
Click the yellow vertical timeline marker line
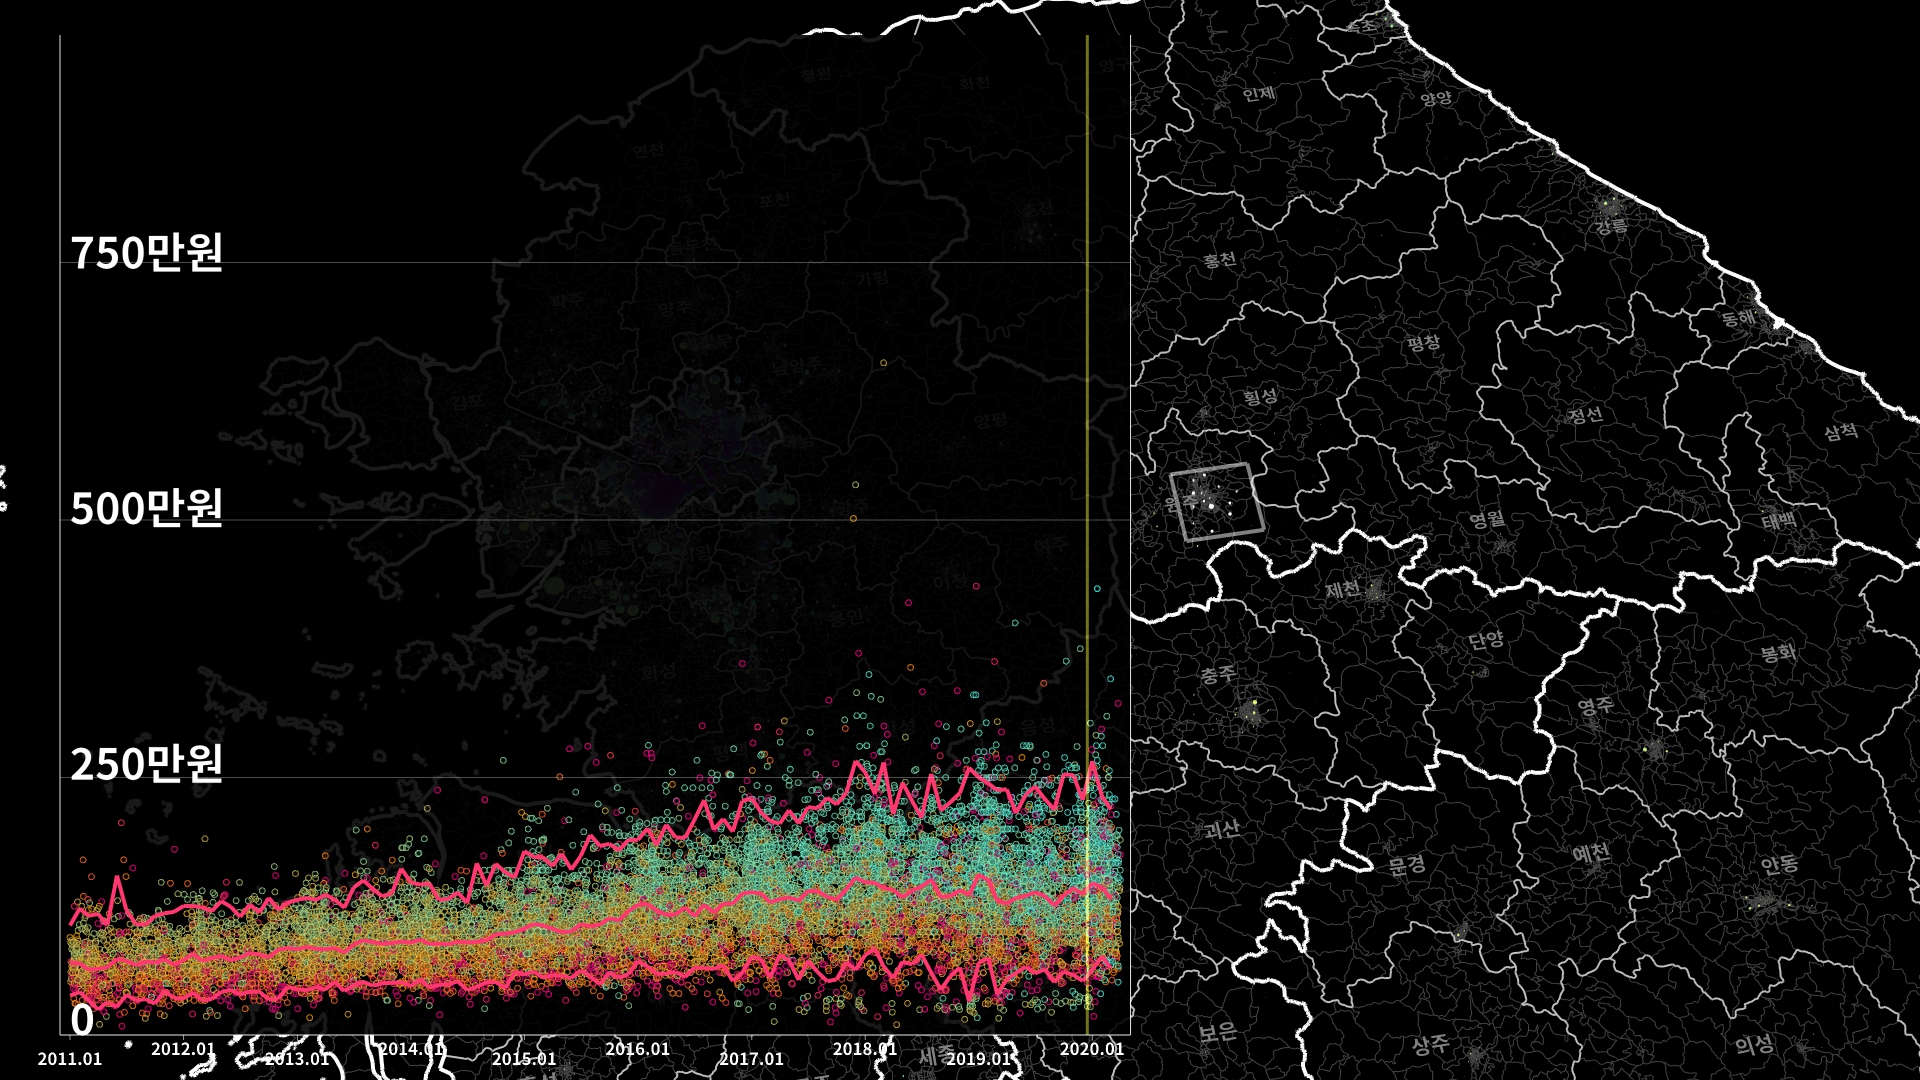tap(1087, 400)
